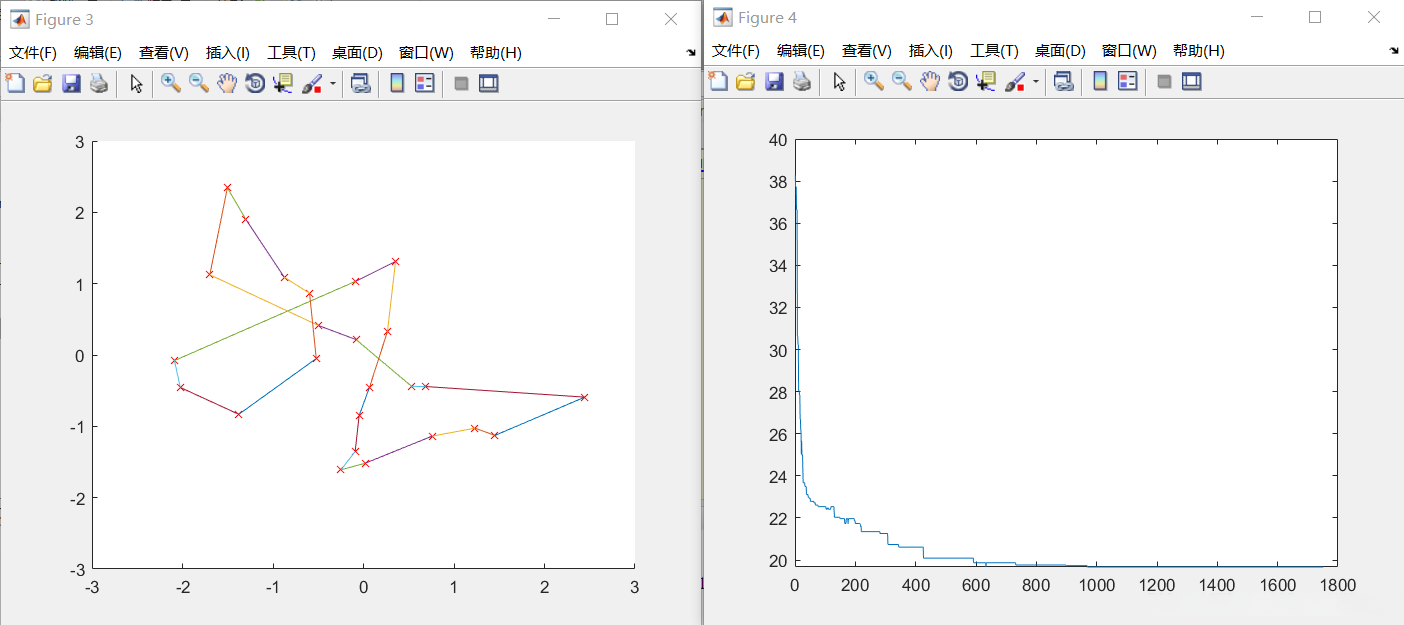Open brush color dropdown arrow in Figure 3
Screen dimensions: 1404x625
tap(333, 83)
